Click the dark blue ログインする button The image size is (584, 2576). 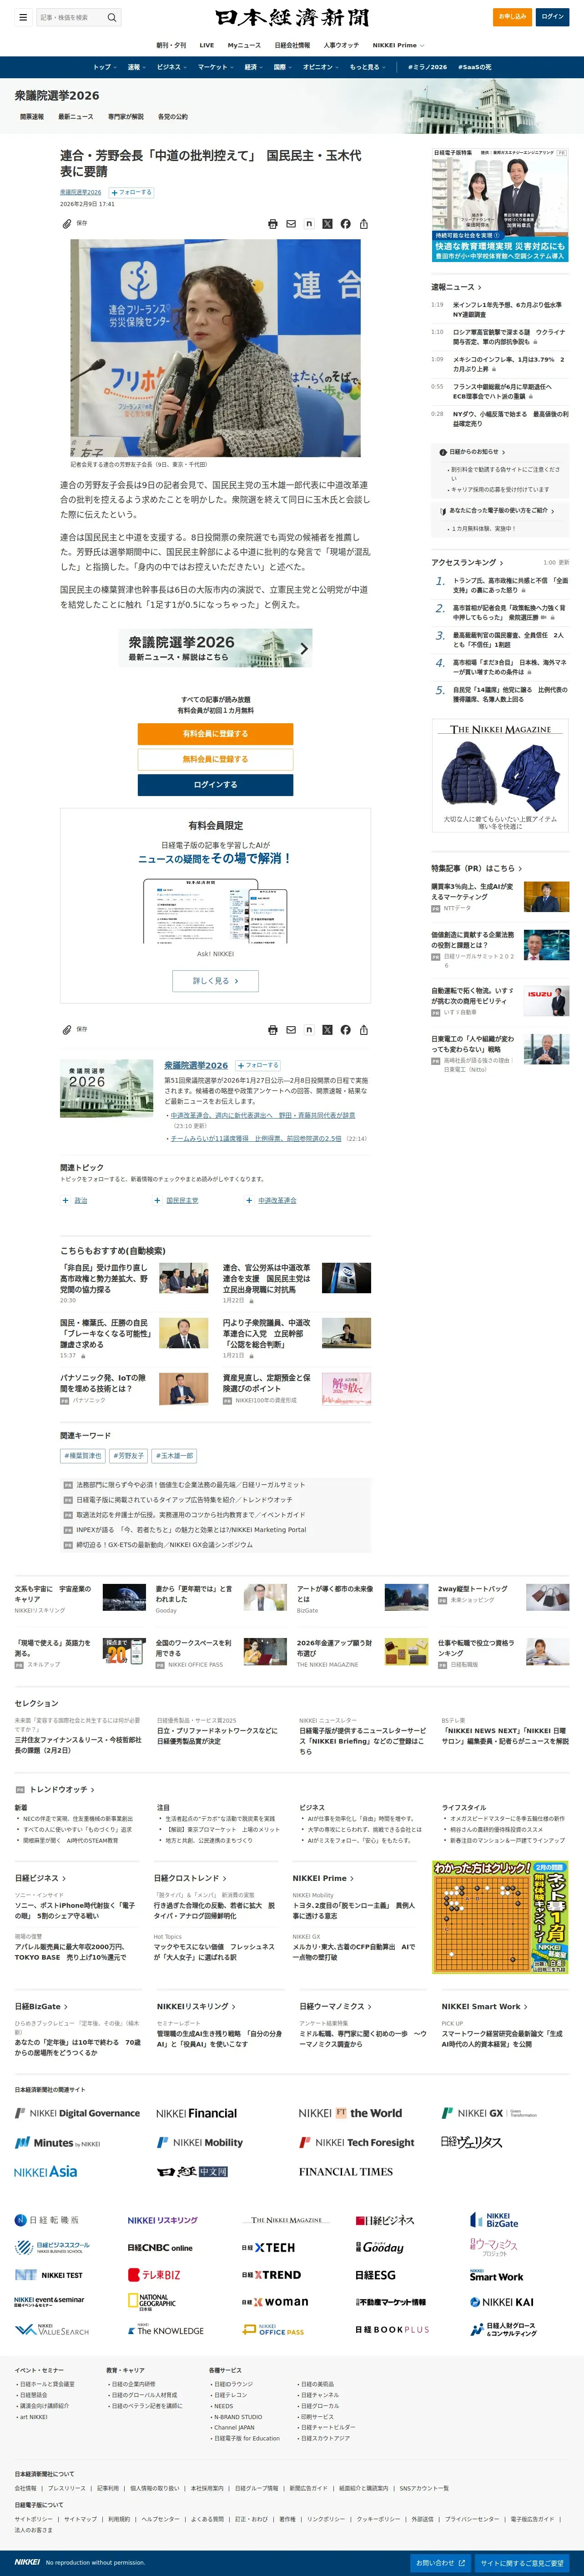pyautogui.click(x=215, y=785)
